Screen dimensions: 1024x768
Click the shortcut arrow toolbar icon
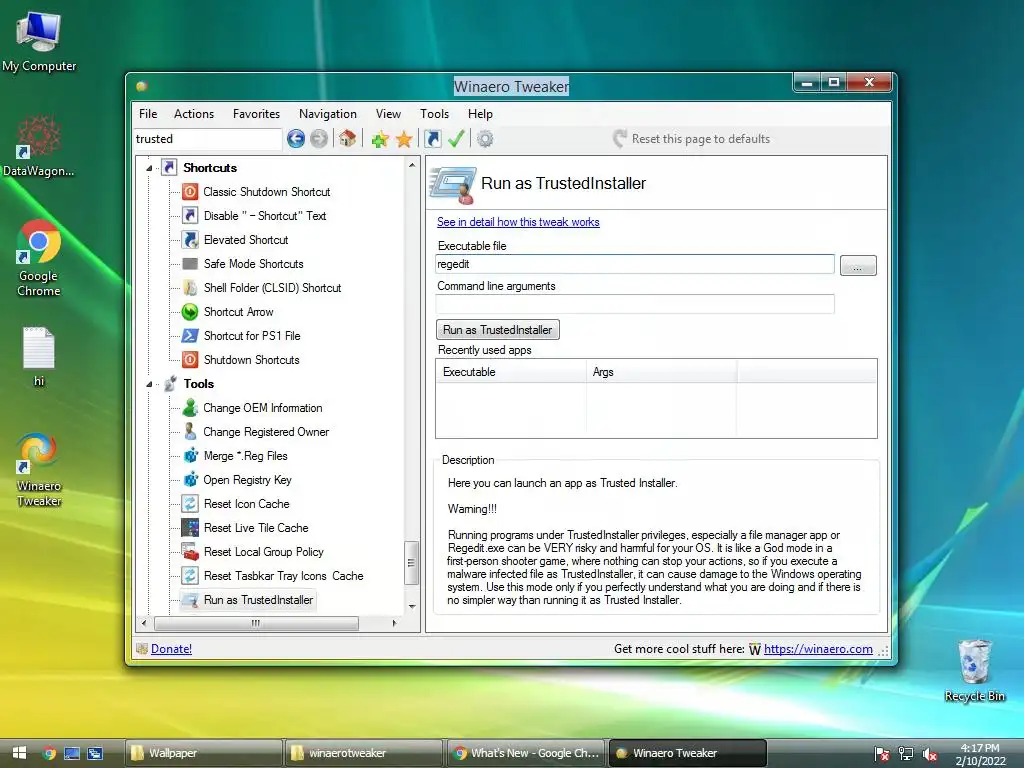click(x=432, y=138)
